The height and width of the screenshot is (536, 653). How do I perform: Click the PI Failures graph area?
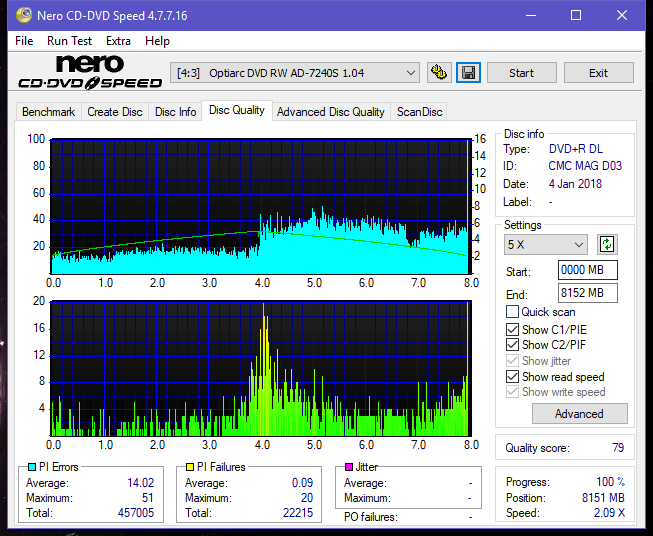pyautogui.click(x=261, y=368)
